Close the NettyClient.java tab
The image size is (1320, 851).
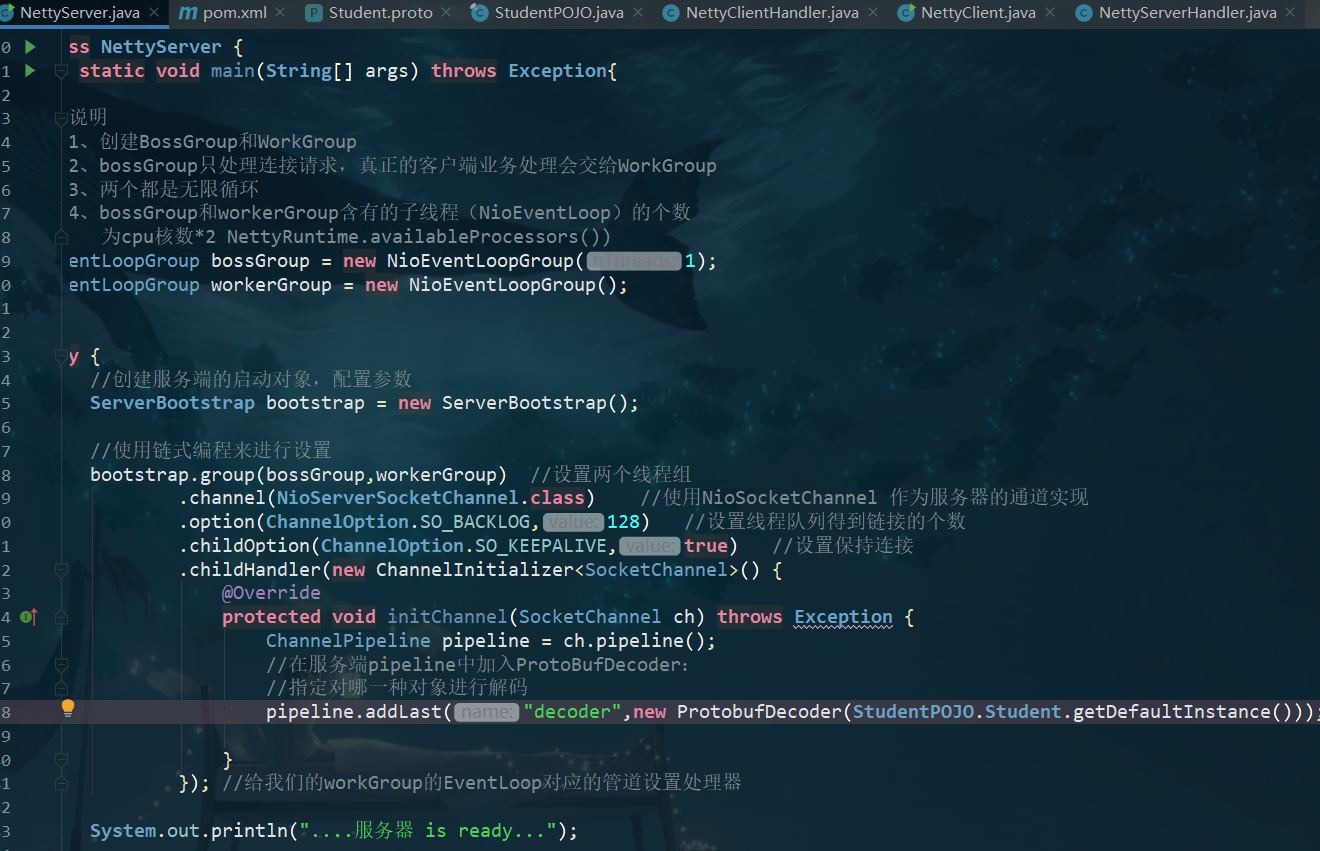[x=1051, y=13]
